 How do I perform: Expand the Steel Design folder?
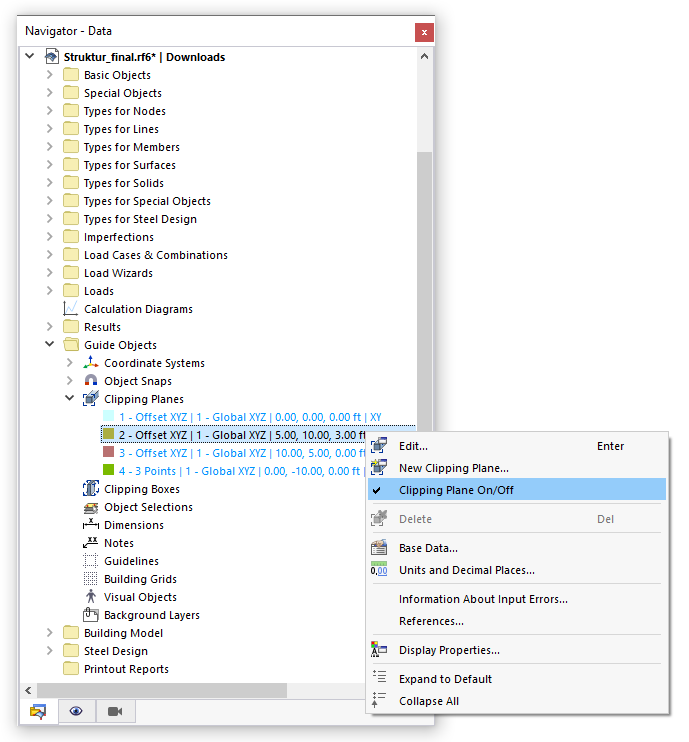coord(50,651)
